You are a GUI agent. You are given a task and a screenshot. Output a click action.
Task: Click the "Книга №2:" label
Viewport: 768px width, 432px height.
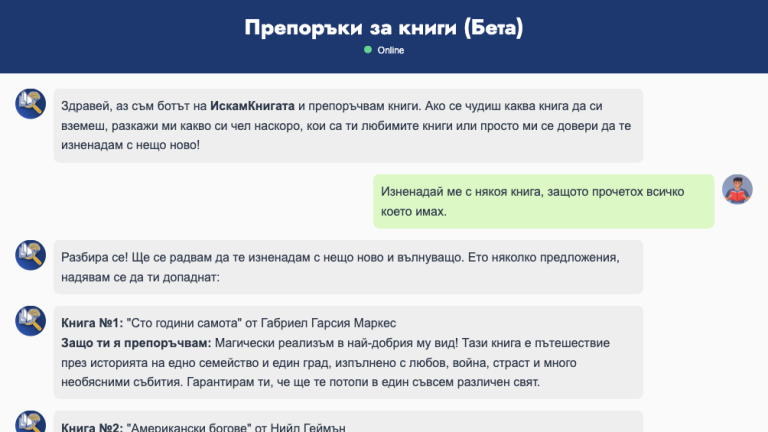(x=92, y=427)
